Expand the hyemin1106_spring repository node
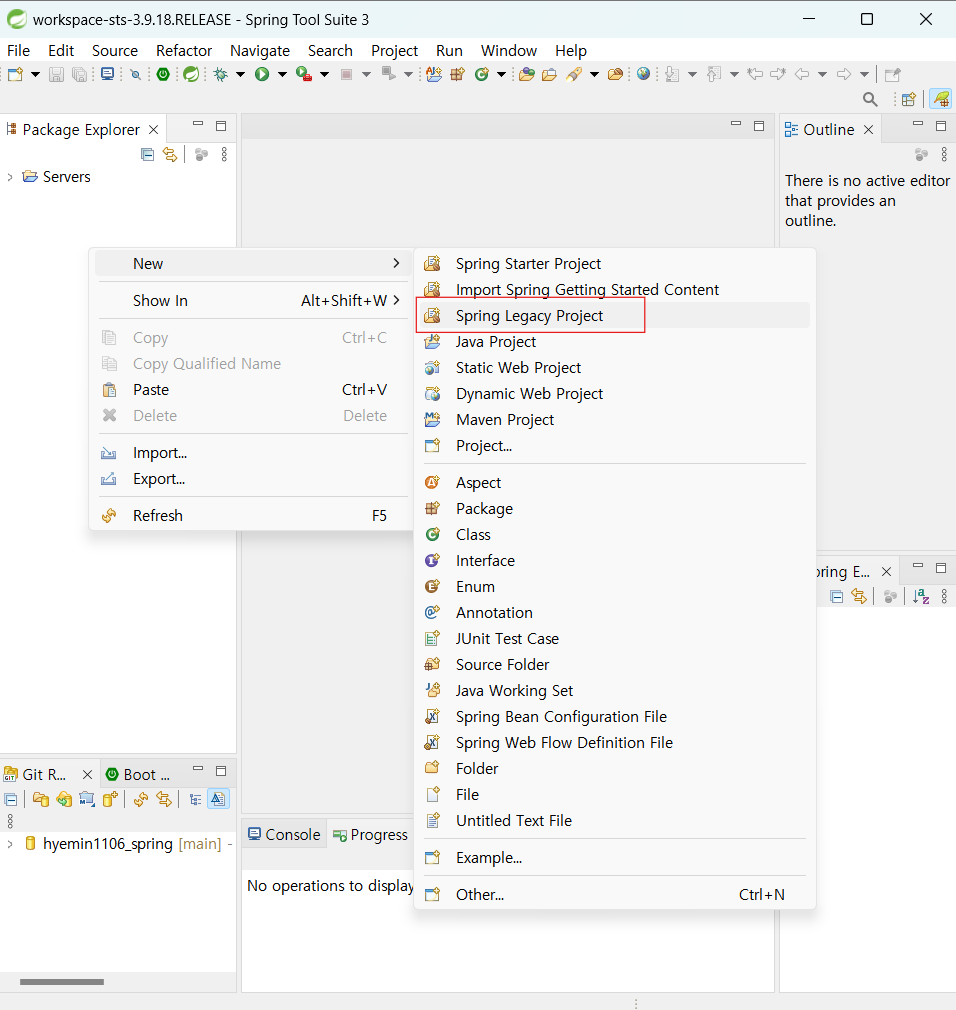This screenshot has width=956, height=1010. [x=10, y=844]
